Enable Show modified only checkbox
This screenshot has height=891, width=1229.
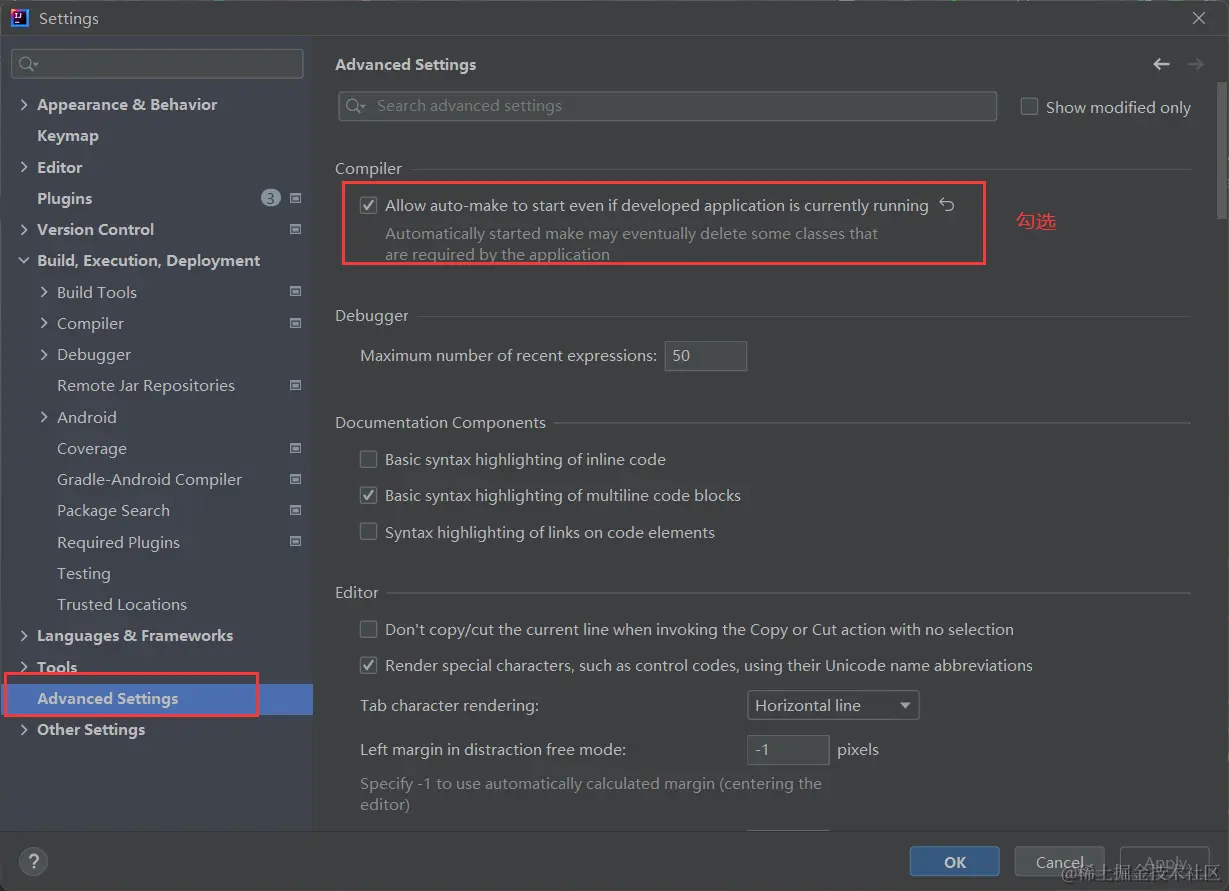(x=1029, y=107)
